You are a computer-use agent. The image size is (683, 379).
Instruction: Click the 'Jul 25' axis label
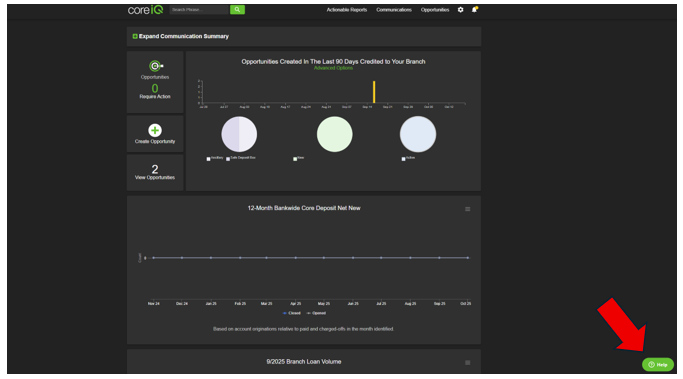pyautogui.click(x=381, y=304)
